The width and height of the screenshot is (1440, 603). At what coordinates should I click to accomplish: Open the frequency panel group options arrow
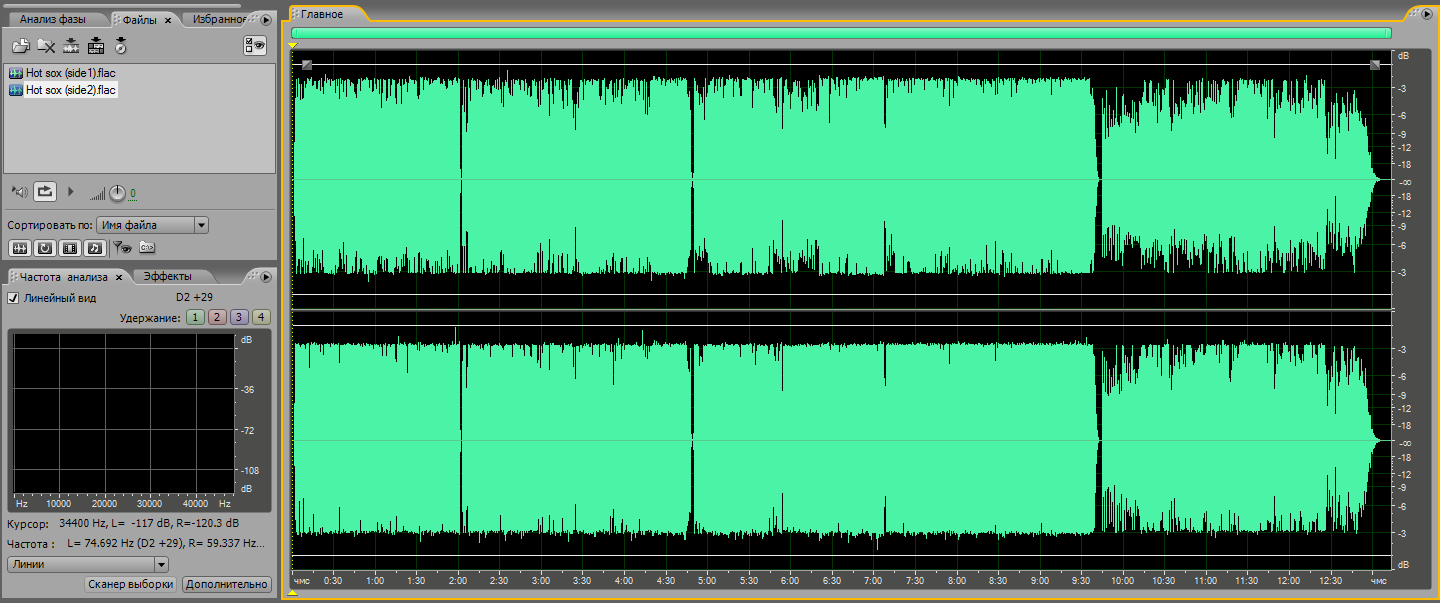[x=266, y=277]
